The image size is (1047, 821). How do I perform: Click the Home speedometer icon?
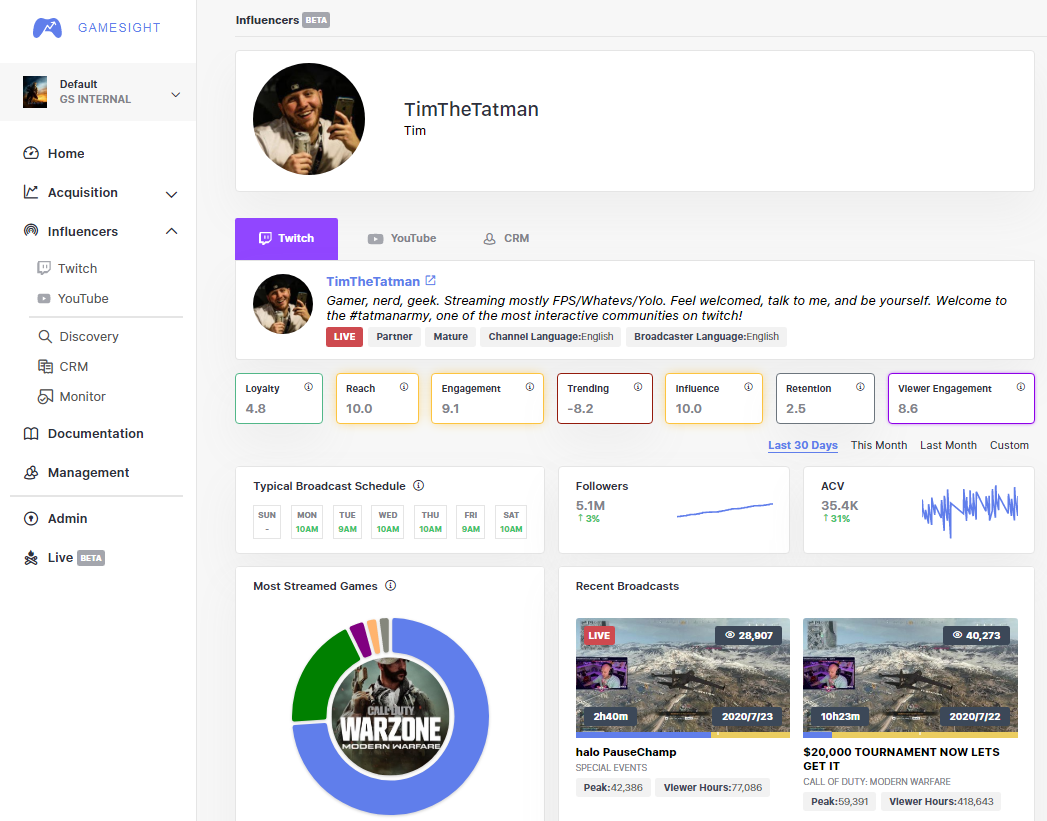click(31, 153)
